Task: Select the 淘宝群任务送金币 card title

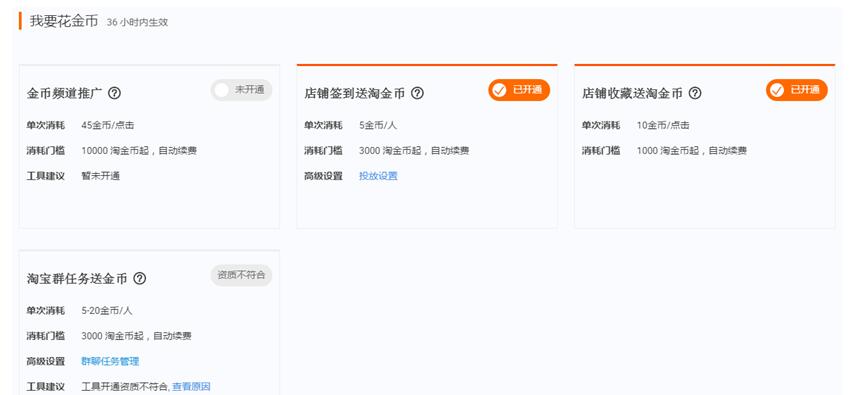Action: [x=77, y=278]
